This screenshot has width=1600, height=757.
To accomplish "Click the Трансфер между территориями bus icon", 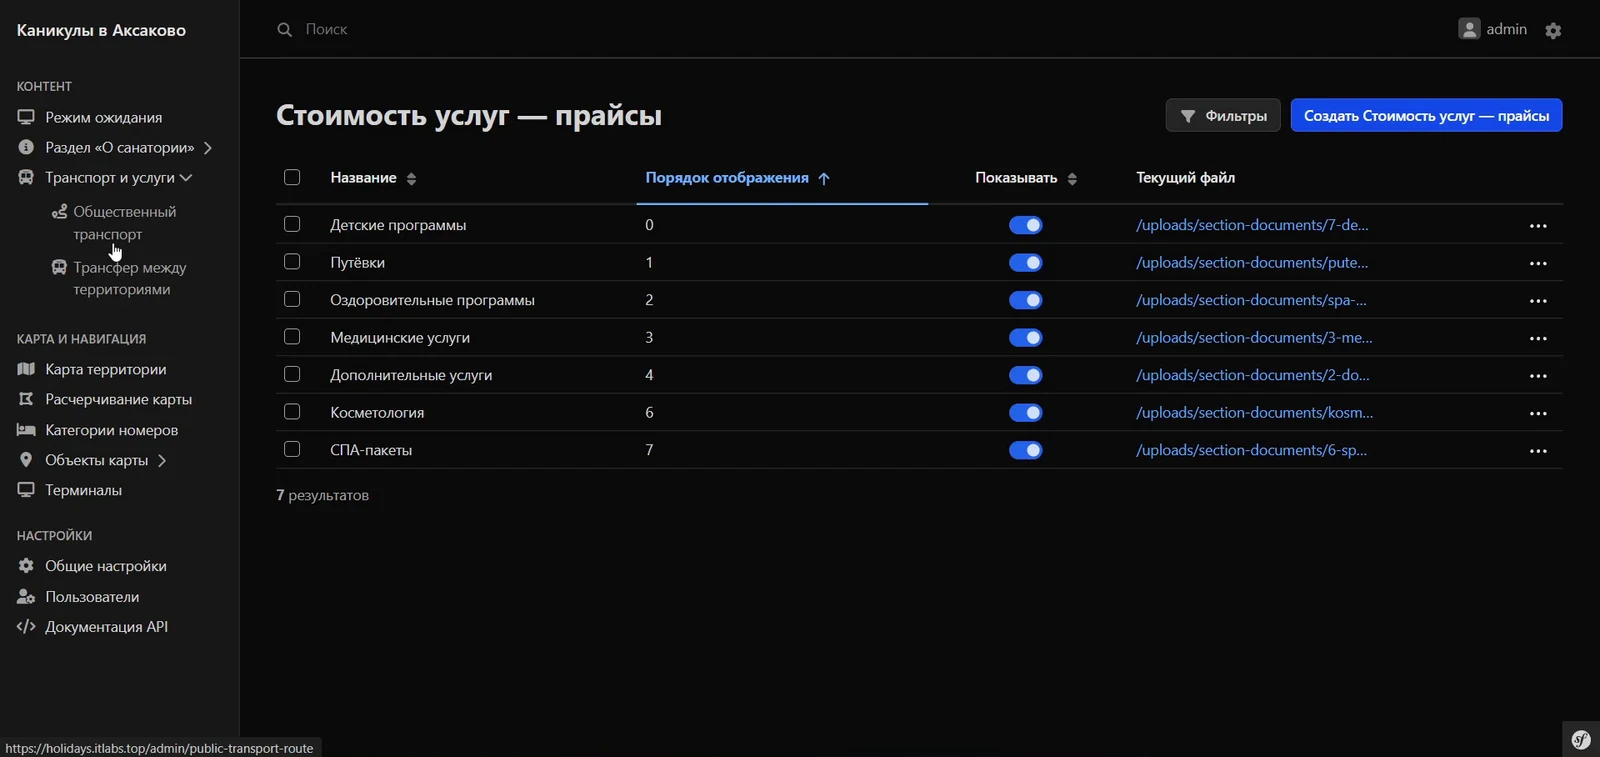I will click(59, 267).
